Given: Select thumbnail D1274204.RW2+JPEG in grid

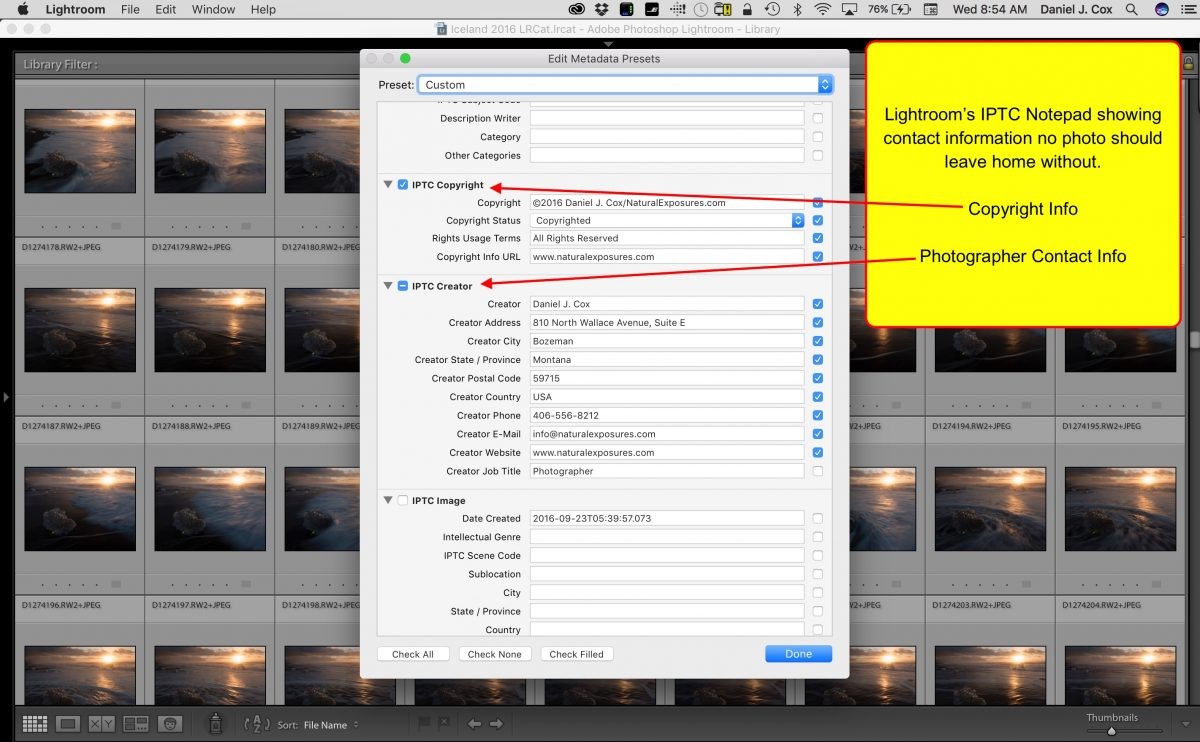Looking at the screenshot, I should click(1119, 673).
